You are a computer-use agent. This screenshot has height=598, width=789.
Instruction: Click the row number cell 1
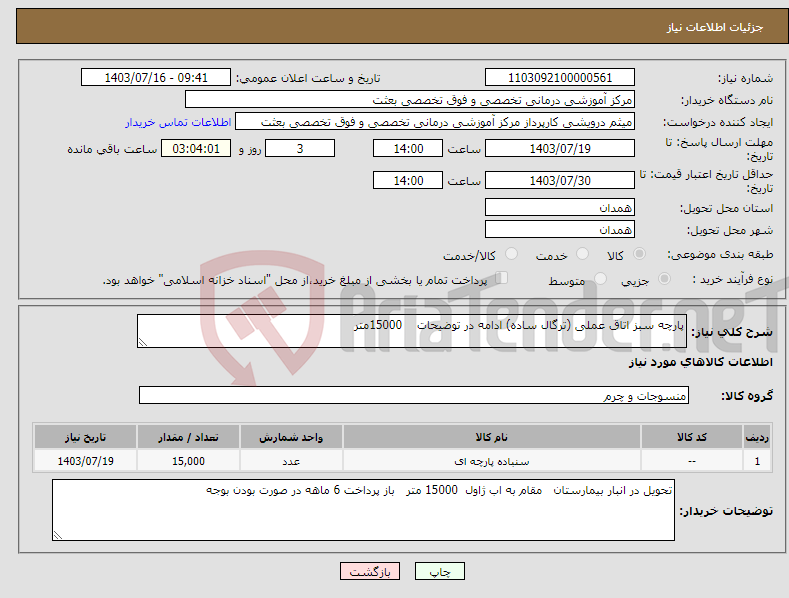click(x=757, y=461)
